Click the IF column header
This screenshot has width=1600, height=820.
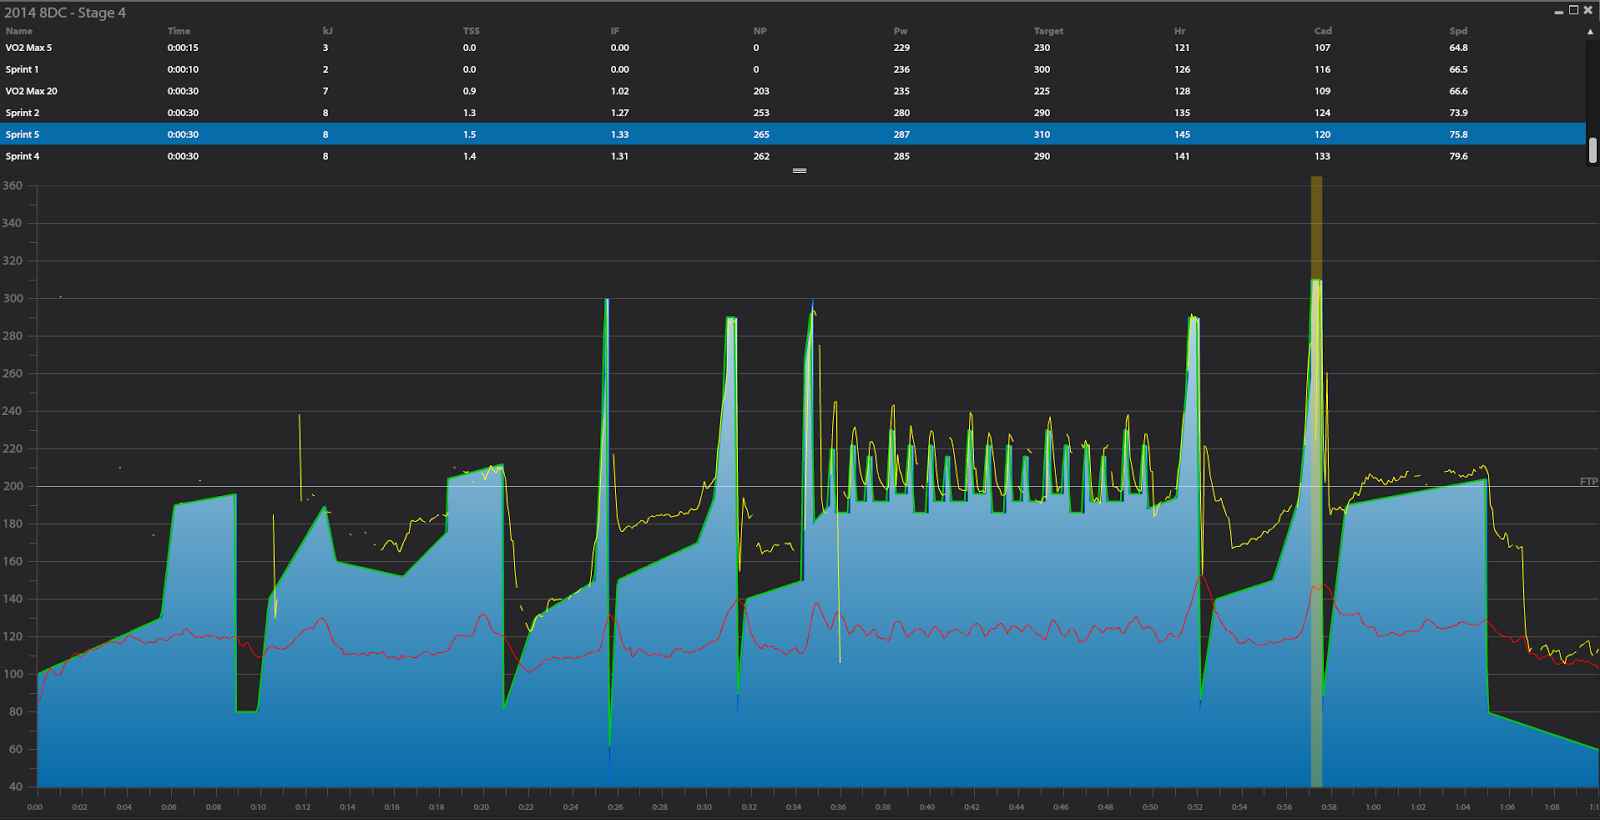(x=615, y=31)
